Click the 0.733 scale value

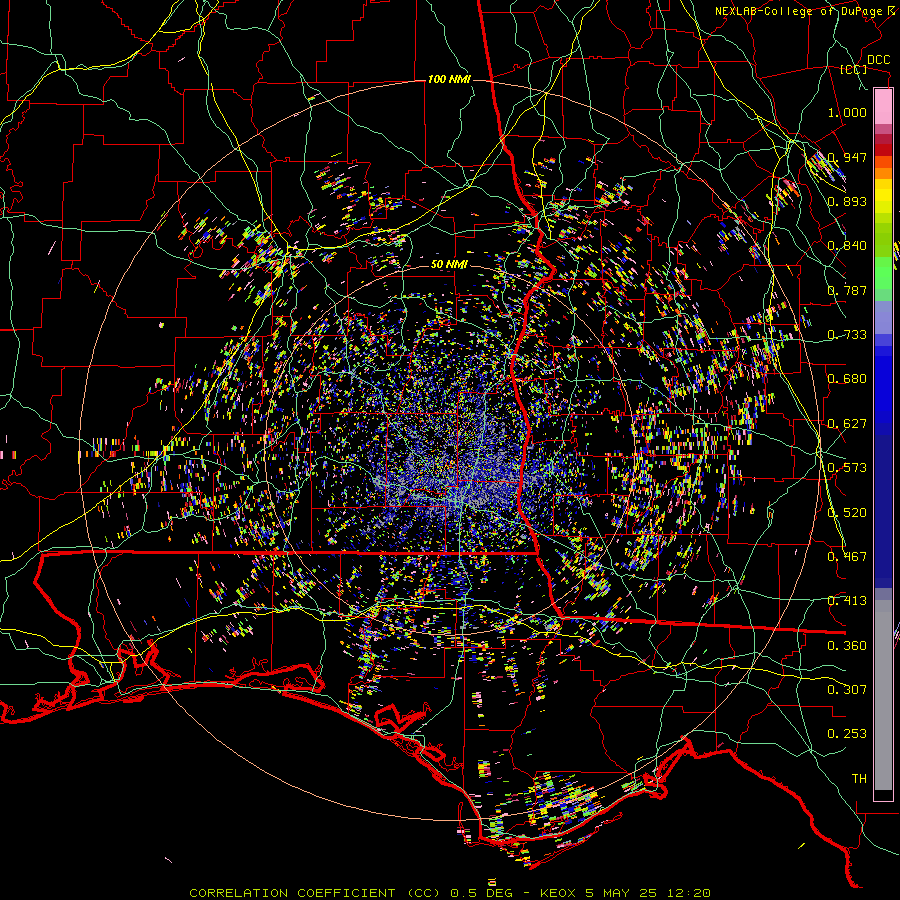(x=847, y=335)
